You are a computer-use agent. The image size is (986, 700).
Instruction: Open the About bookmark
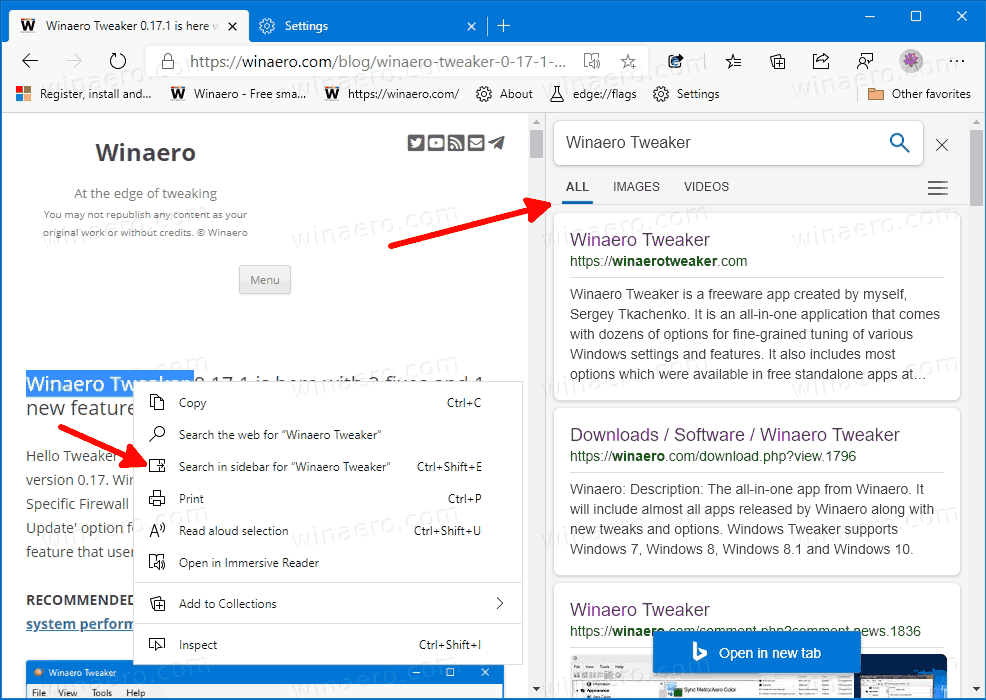pyautogui.click(x=504, y=94)
